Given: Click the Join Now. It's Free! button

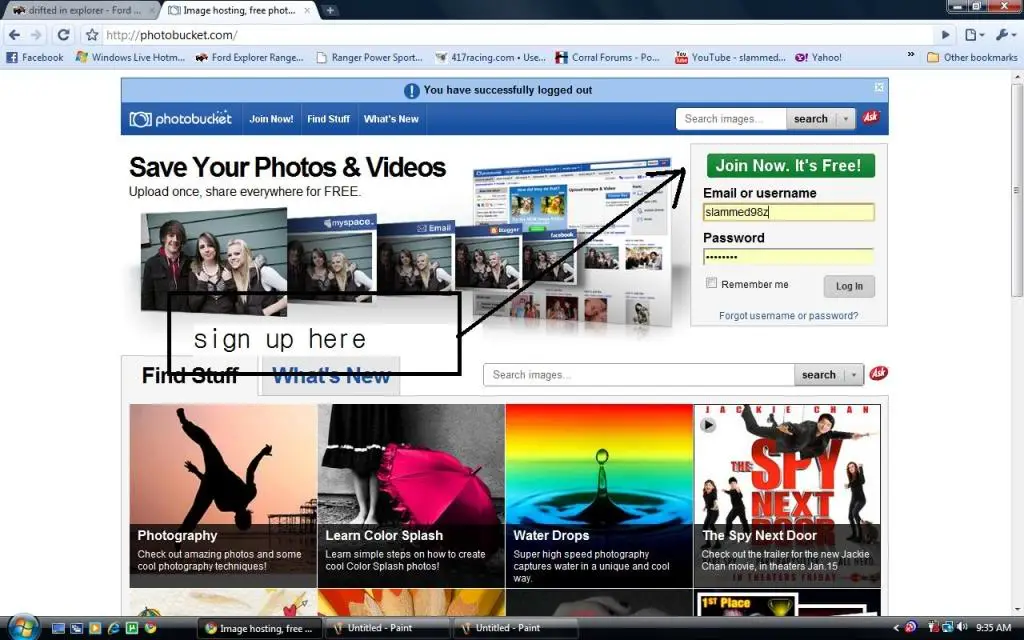Looking at the screenshot, I should [x=790, y=165].
